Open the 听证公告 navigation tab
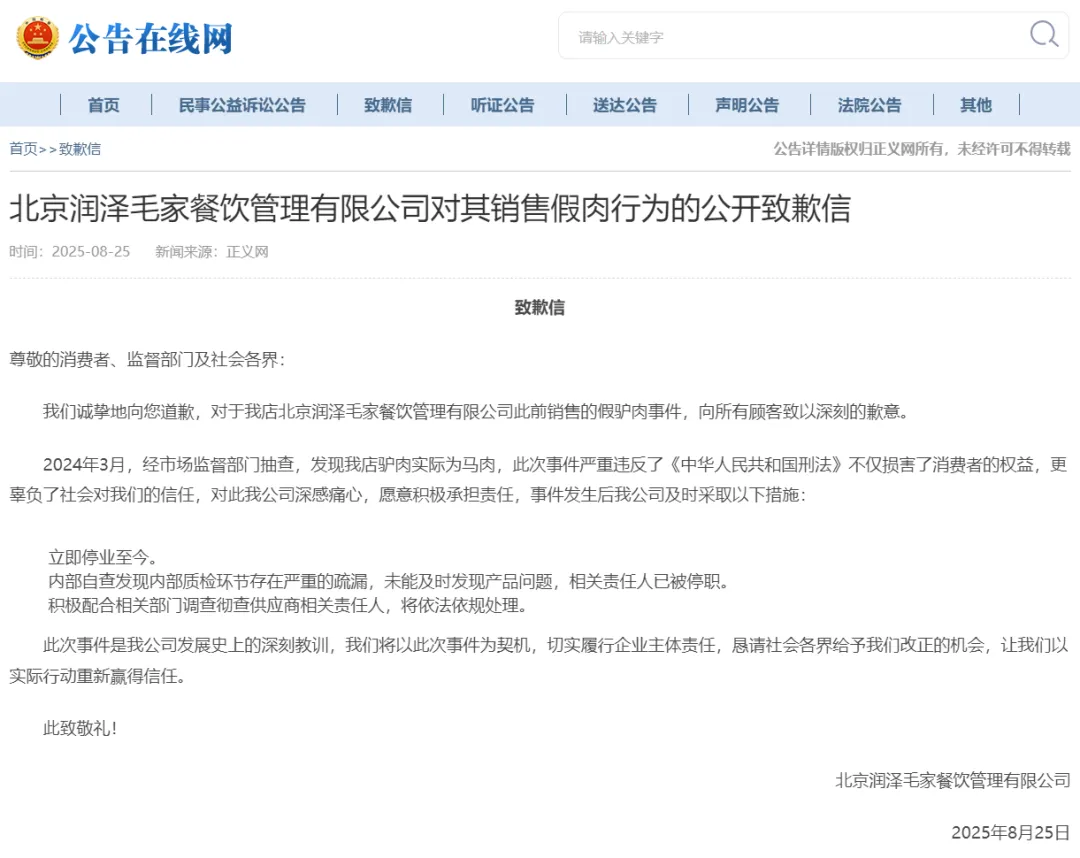This screenshot has height=858, width=1080. pos(502,105)
